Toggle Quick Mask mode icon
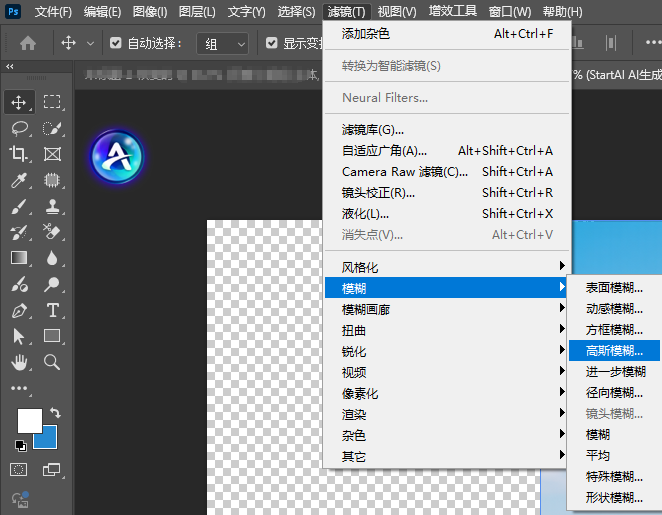662x515 pixels. (x=19, y=469)
